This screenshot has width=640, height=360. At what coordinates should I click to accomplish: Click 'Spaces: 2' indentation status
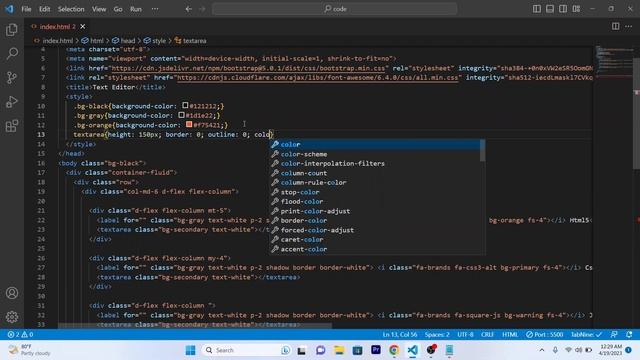coord(437,334)
